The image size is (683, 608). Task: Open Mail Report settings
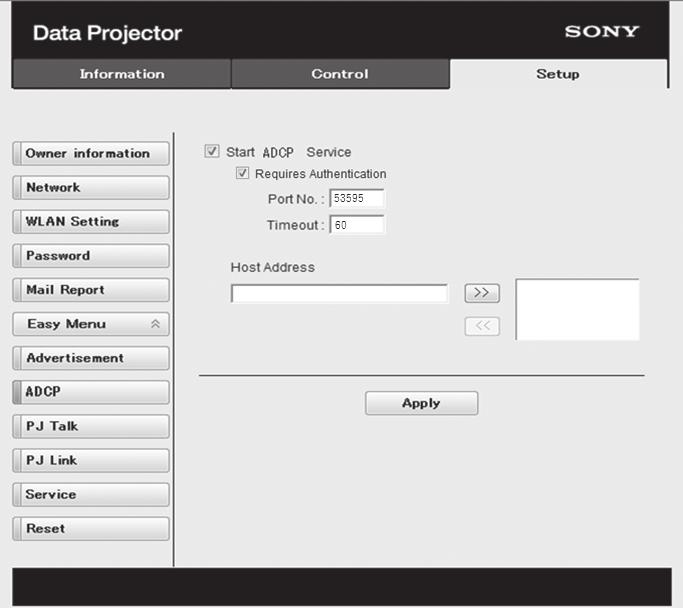click(91, 290)
